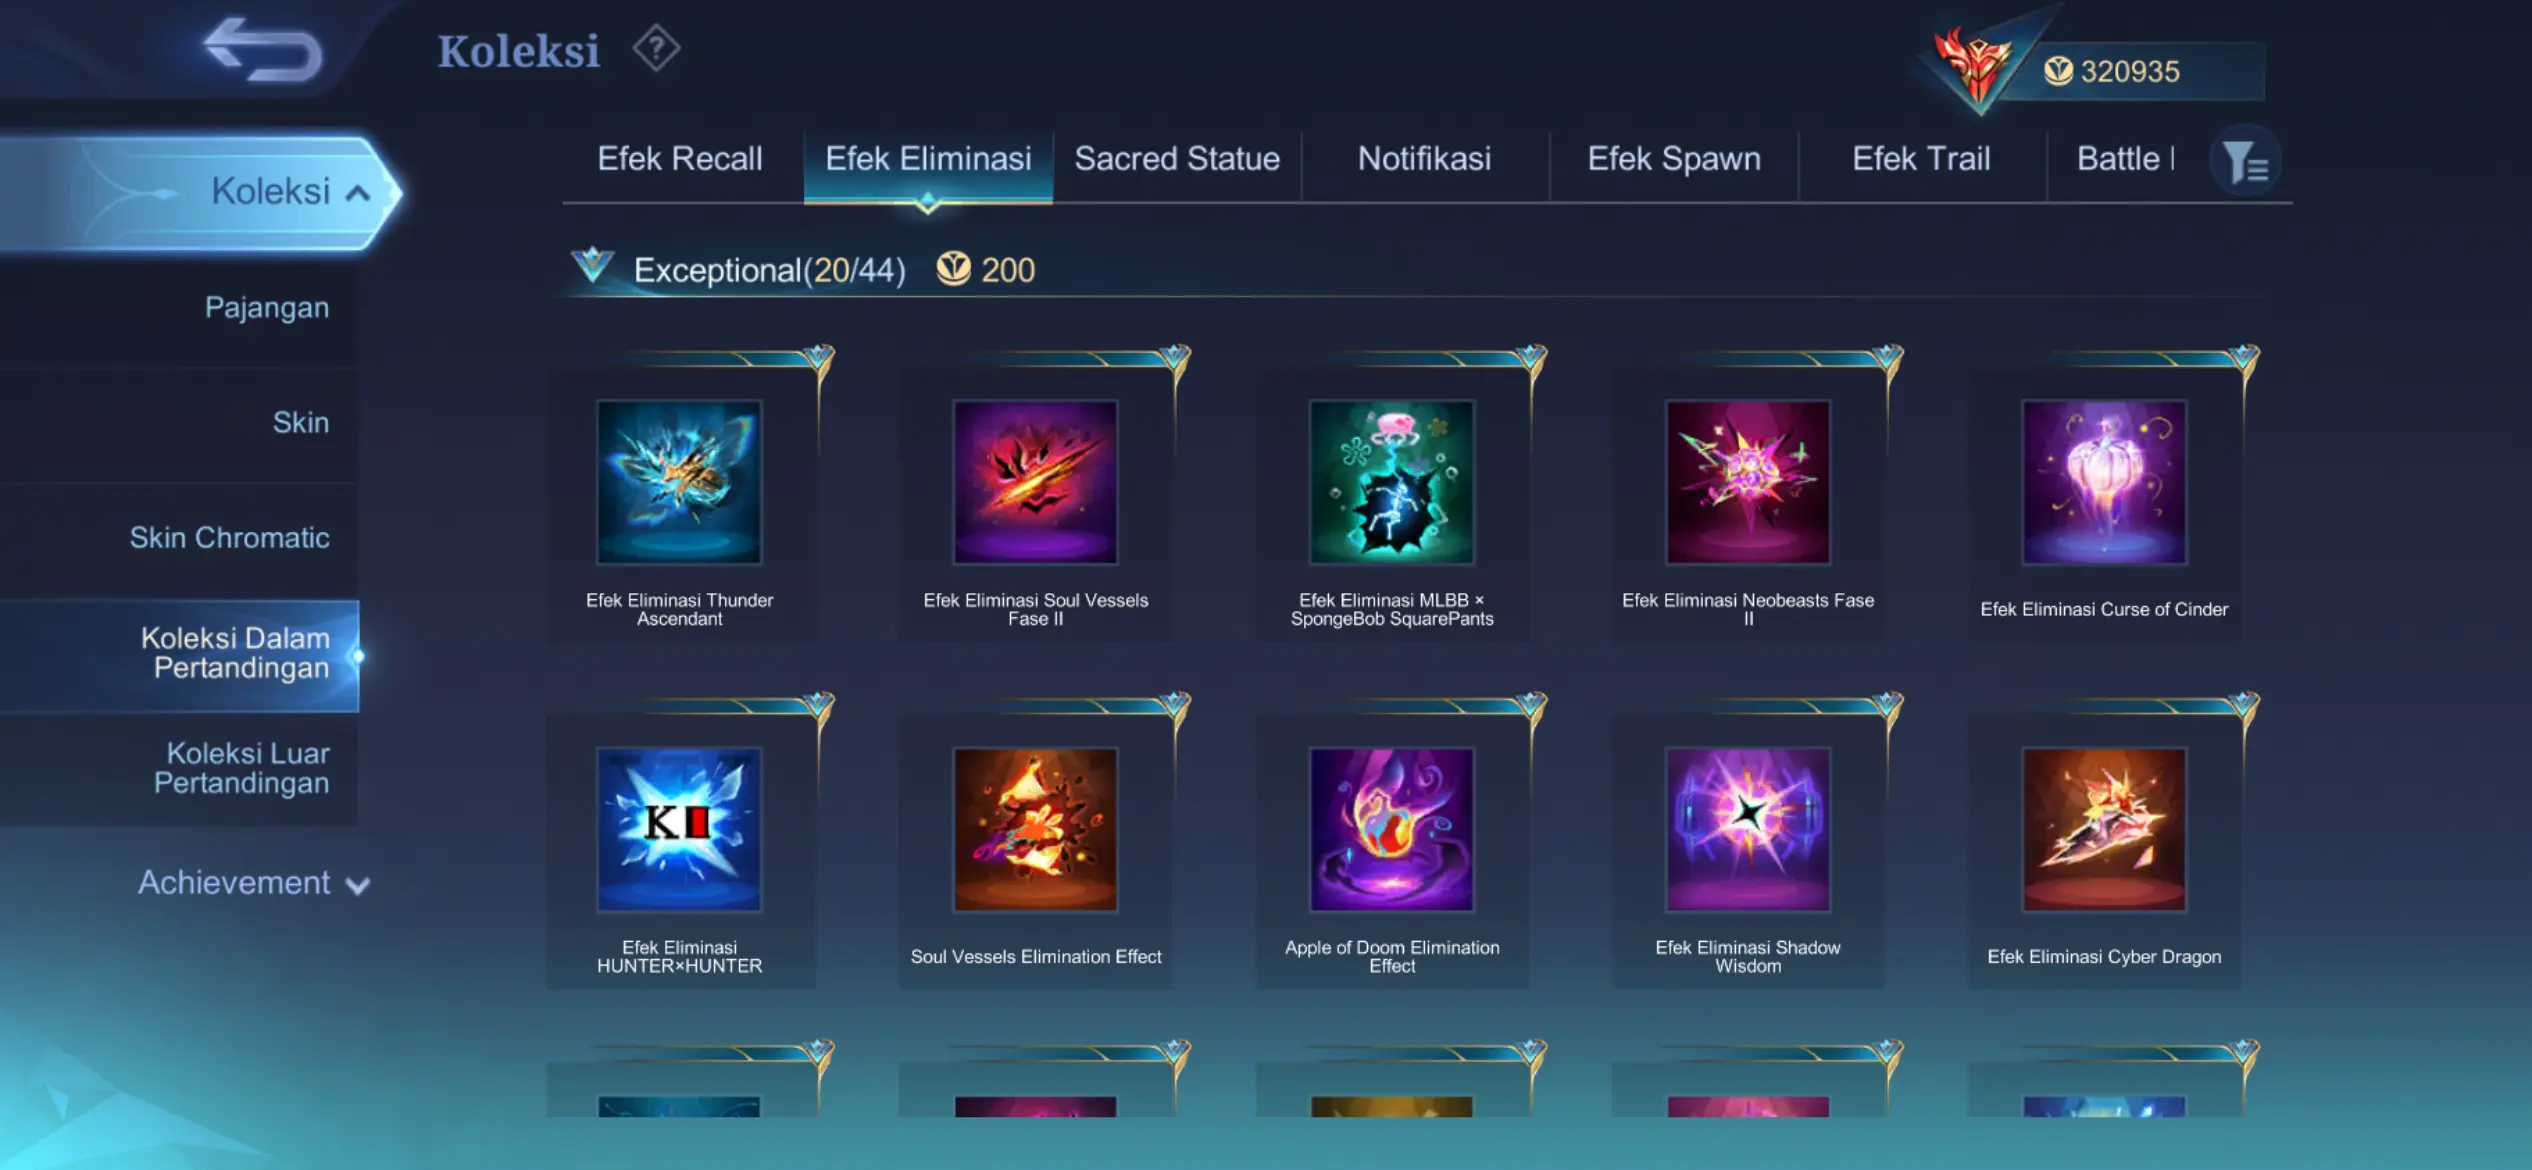This screenshot has height=1170, width=2532.
Task: Switch to the Sacred Statue tab
Action: pos(1177,159)
